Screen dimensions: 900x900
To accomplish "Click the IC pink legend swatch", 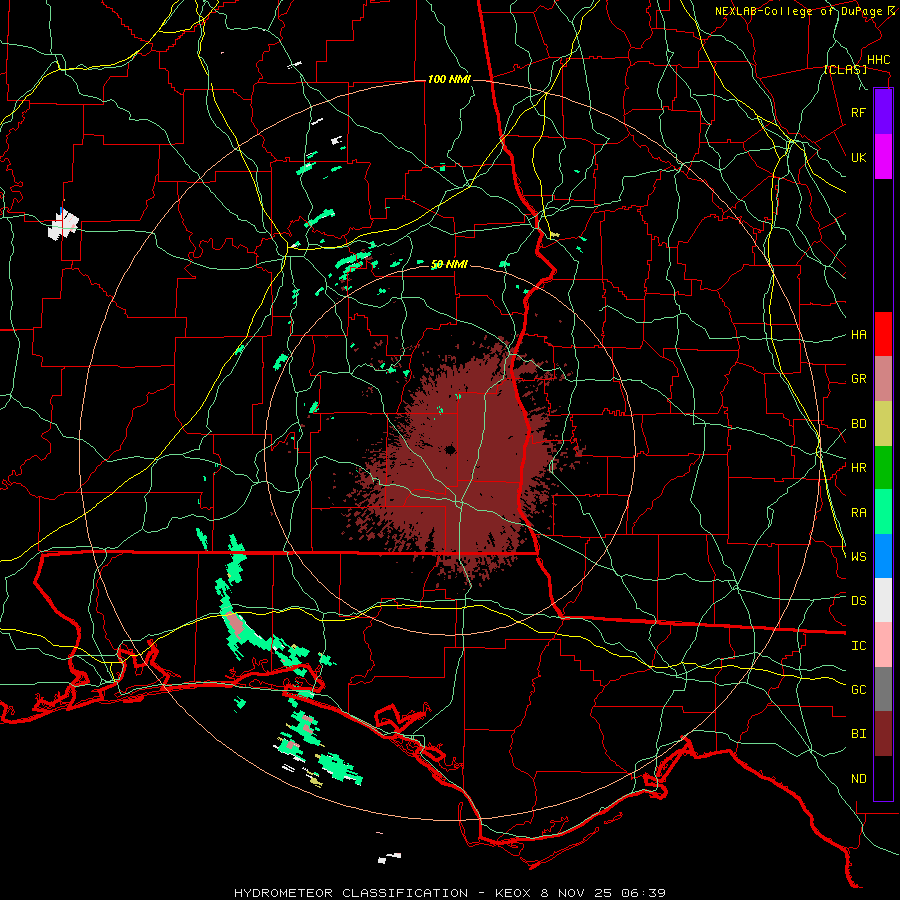I will (883, 645).
